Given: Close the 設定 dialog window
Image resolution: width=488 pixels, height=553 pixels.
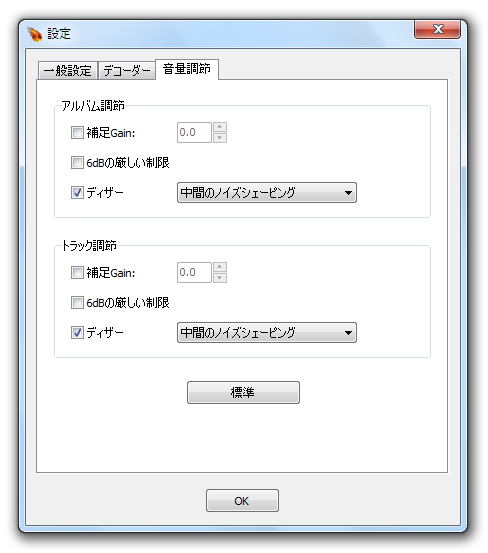Looking at the screenshot, I should 437,29.
